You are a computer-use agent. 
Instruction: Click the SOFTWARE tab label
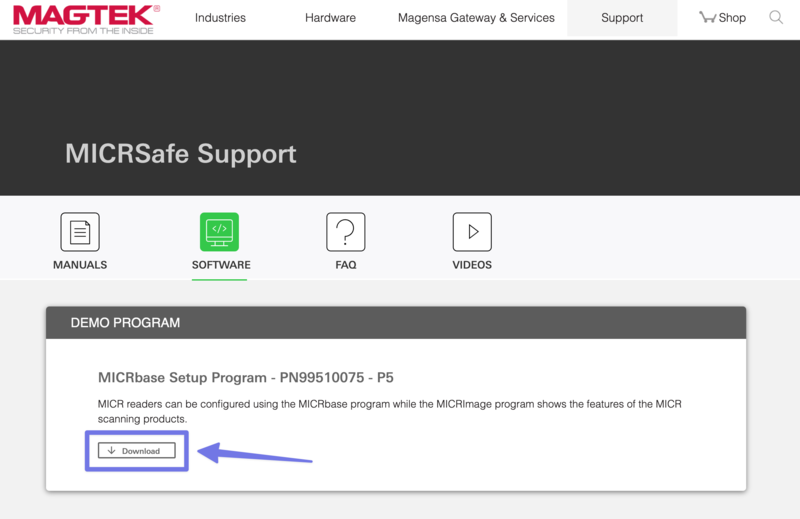coord(221,265)
